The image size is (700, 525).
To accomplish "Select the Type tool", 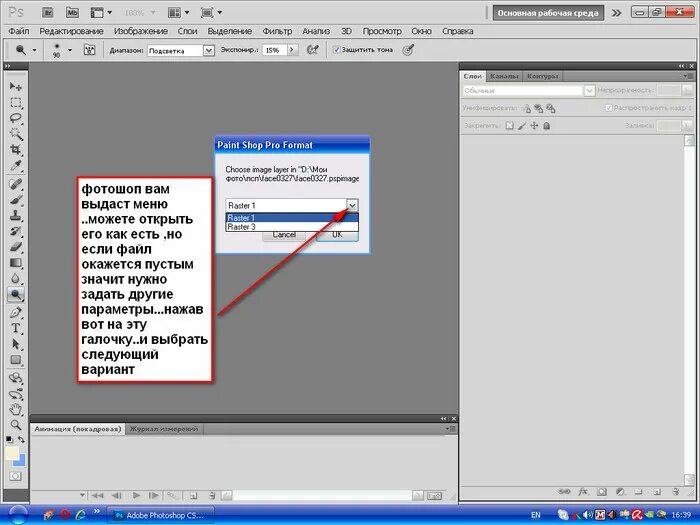I will (x=16, y=328).
